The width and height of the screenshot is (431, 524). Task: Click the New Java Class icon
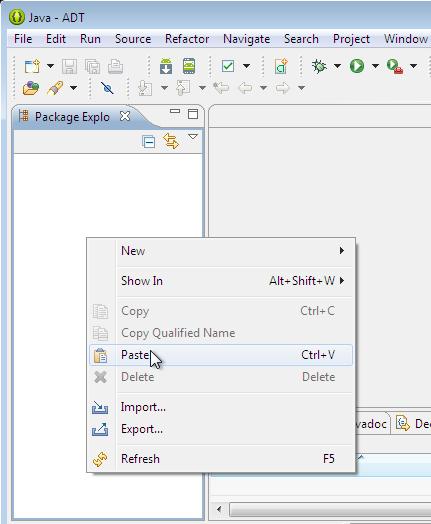click(281, 66)
